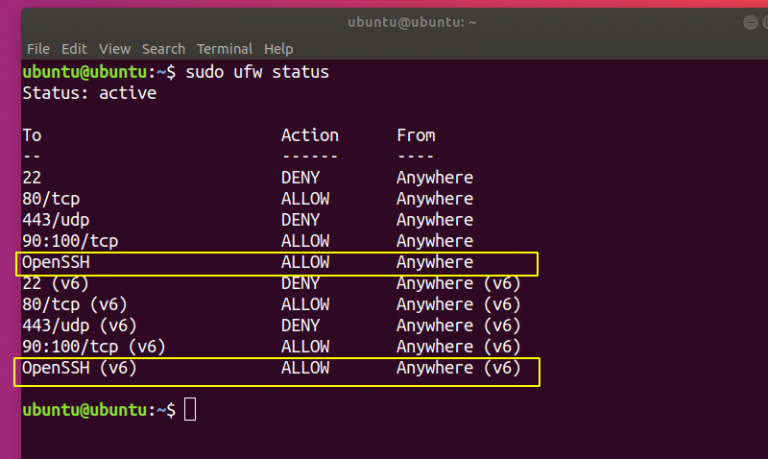Open the View menu
This screenshot has width=768, height=459.
coord(115,48)
